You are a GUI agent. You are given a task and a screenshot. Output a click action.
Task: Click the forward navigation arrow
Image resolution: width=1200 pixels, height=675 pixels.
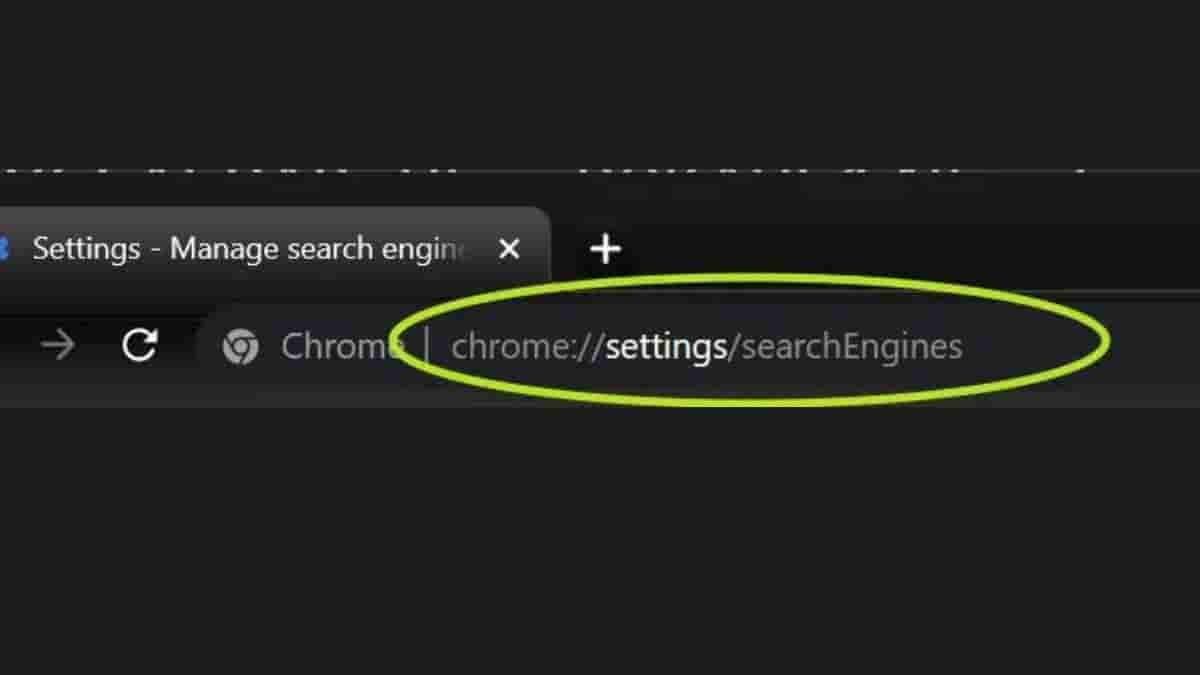click(59, 346)
